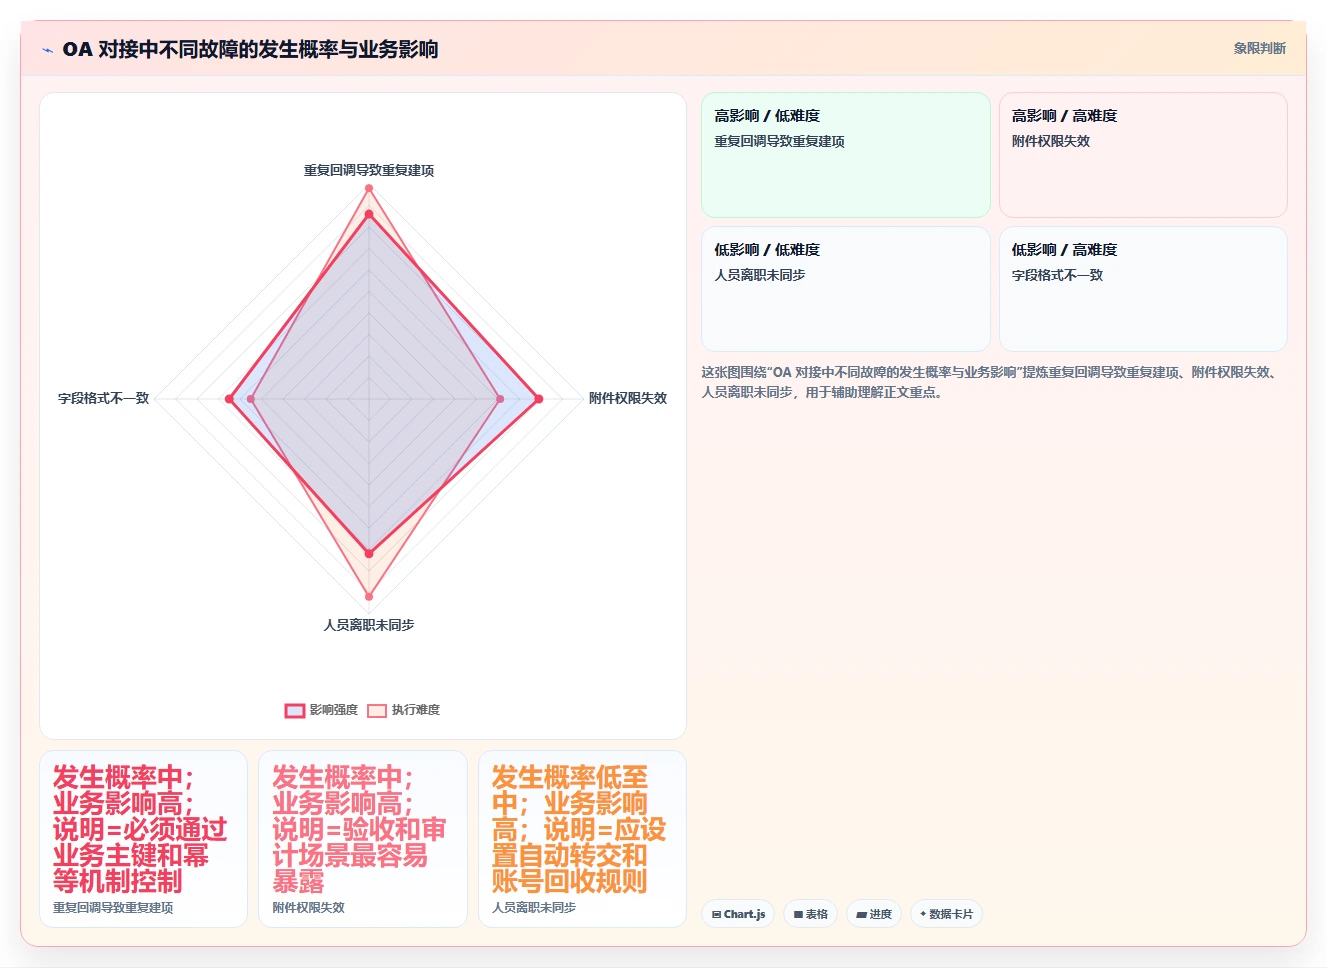The width and height of the screenshot is (1327, 968).
Task: Click the 象限判断 label in the header
Action: [x=1259, y=48]
